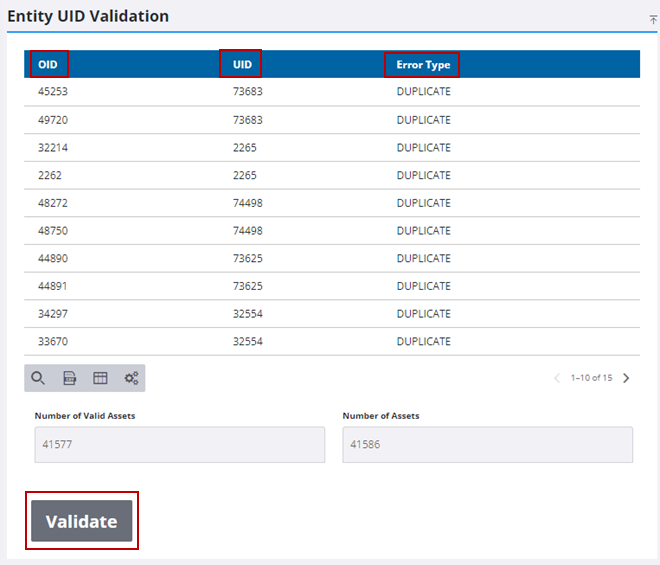
Task: Sort by the UID column header
Action: [242, 64]
